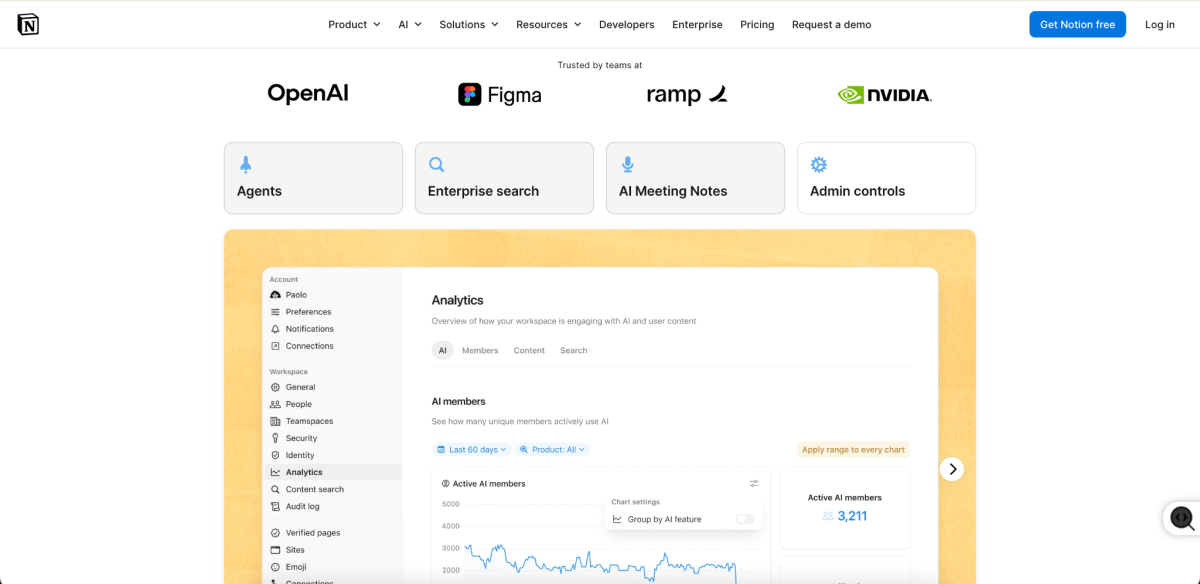Screen dimensions: 1200x584
Task: Click the Notifications bell icon
Action: (x=275, y=329)
